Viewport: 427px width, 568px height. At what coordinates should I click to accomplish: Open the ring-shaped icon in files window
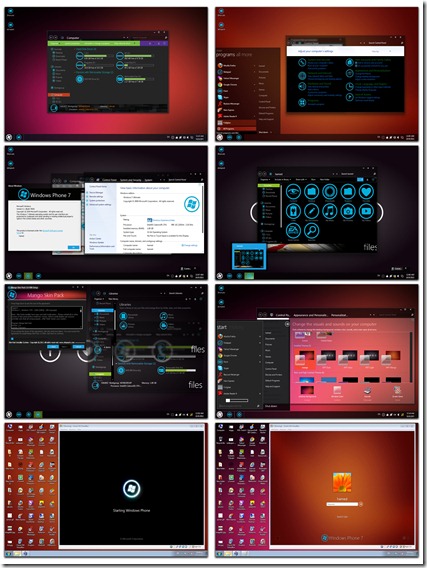pos(329,192)
